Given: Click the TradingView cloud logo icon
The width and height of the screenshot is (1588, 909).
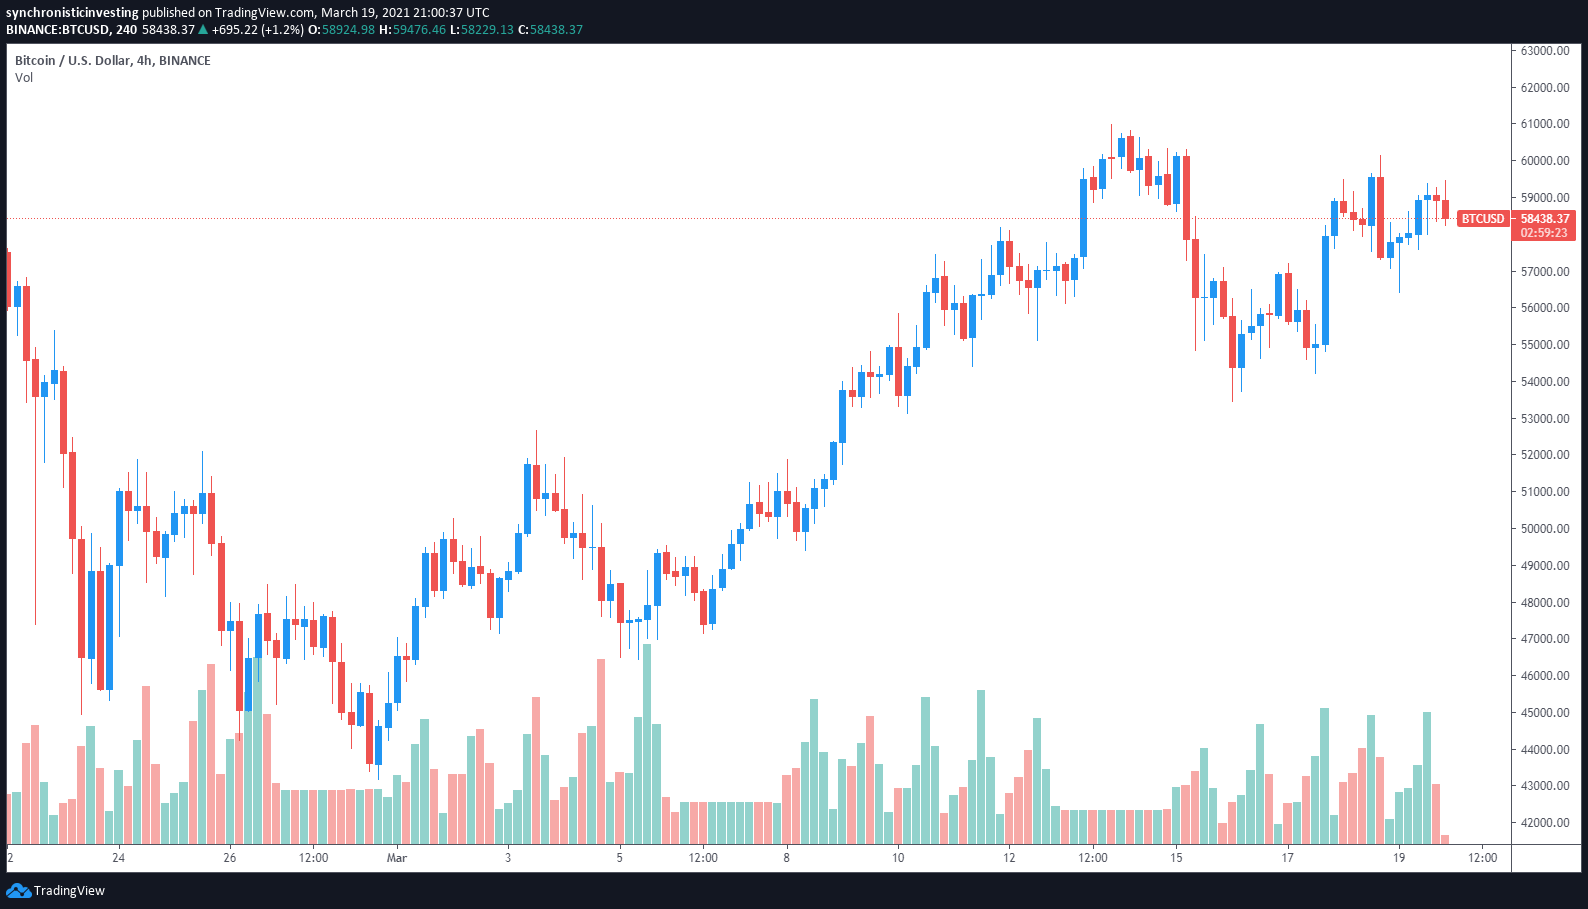Looking at the screenshot, I should (18, 890).
